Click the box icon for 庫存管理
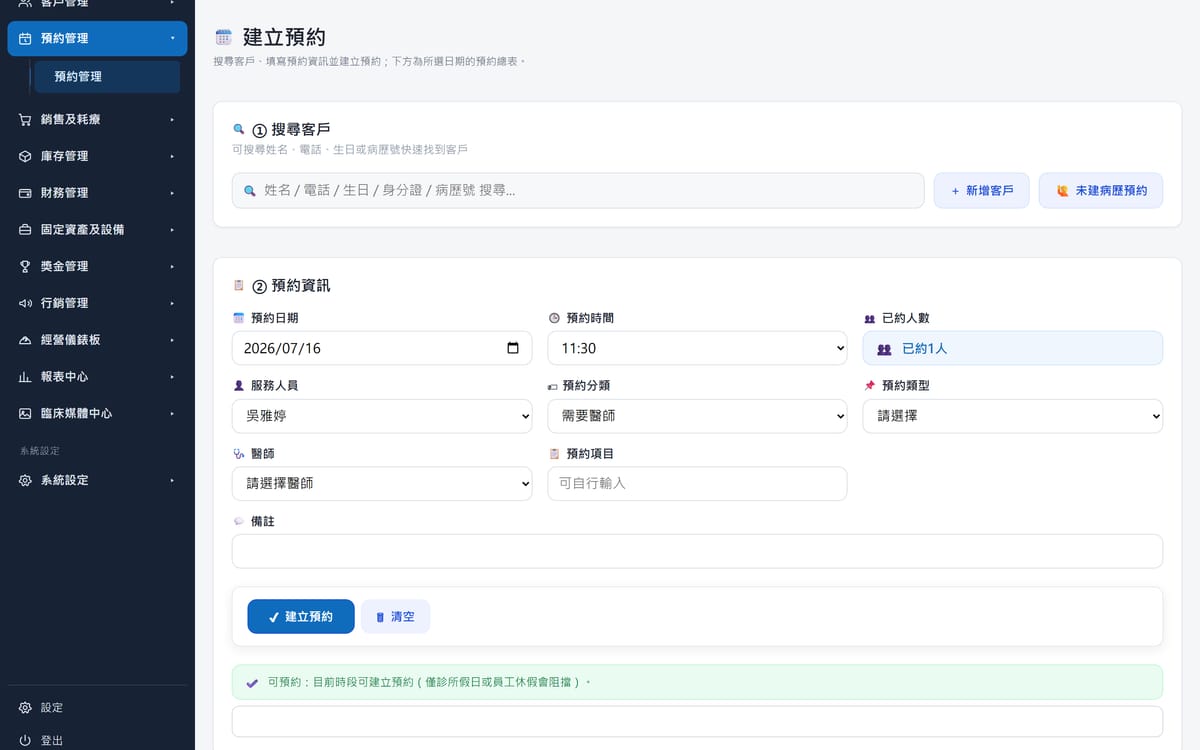The height and width of the screenshot is (750, 1200). [25, 156]
